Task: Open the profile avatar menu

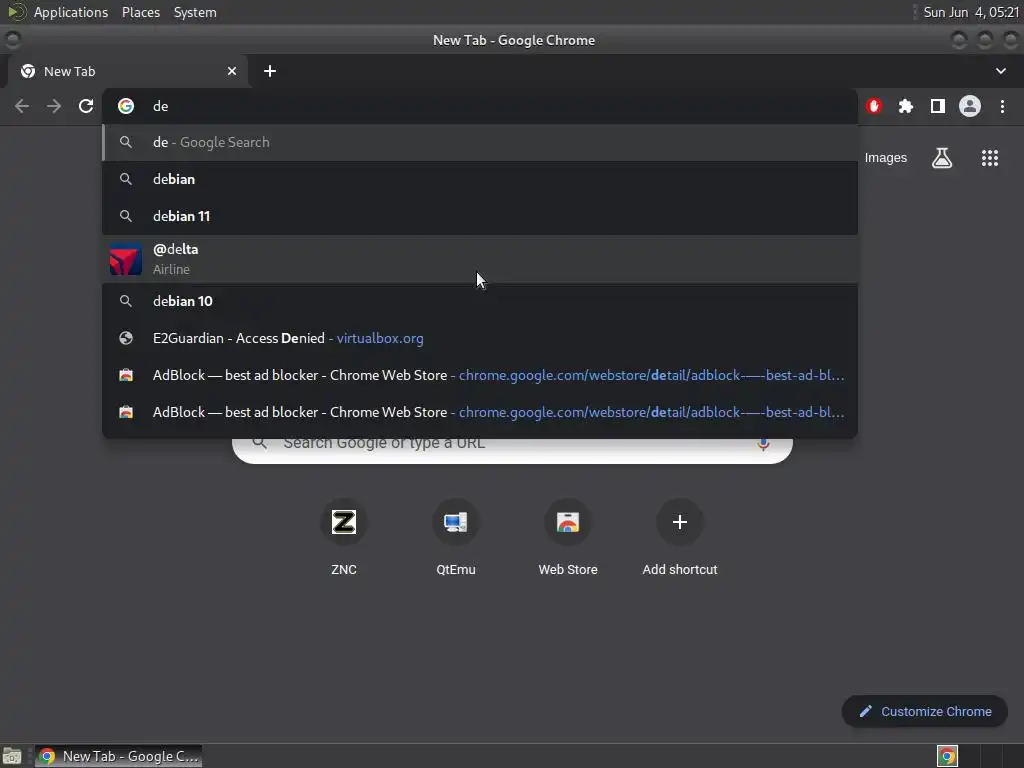Action: tap(970, 106)
